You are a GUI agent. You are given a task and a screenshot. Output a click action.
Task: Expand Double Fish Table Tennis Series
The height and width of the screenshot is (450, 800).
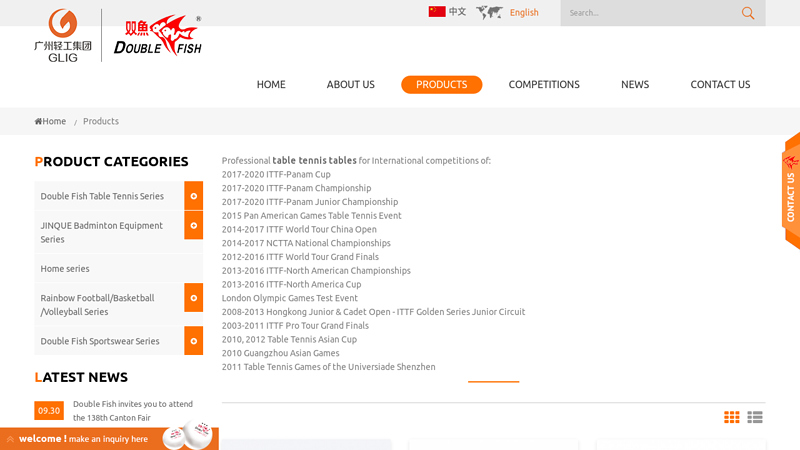[193, 196]
